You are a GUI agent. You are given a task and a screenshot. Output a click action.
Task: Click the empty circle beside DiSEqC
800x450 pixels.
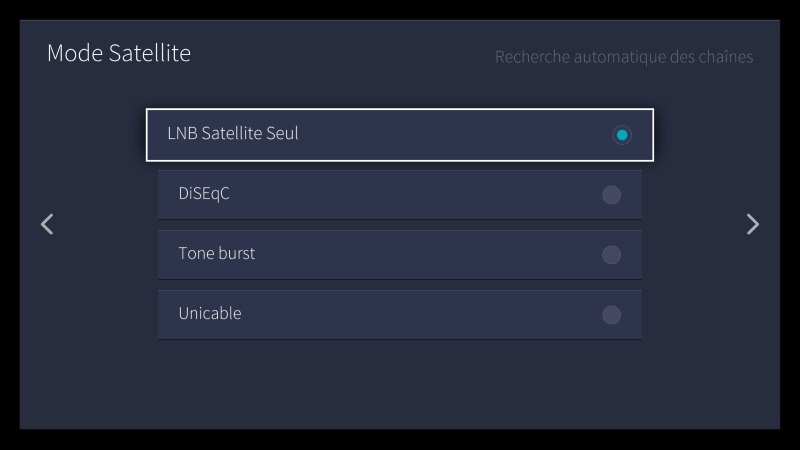click(611, 195)
